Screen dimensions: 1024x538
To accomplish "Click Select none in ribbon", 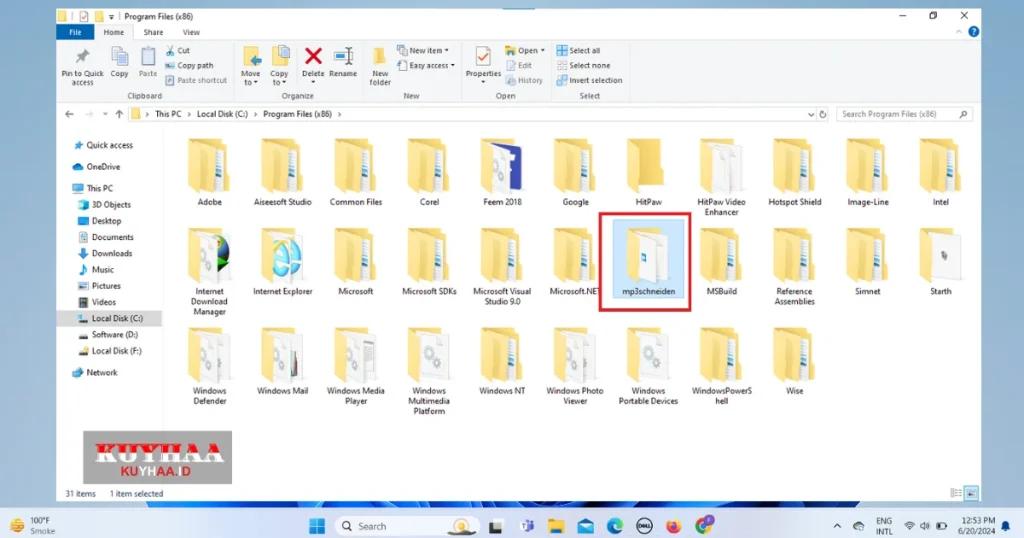I will 584,65.
